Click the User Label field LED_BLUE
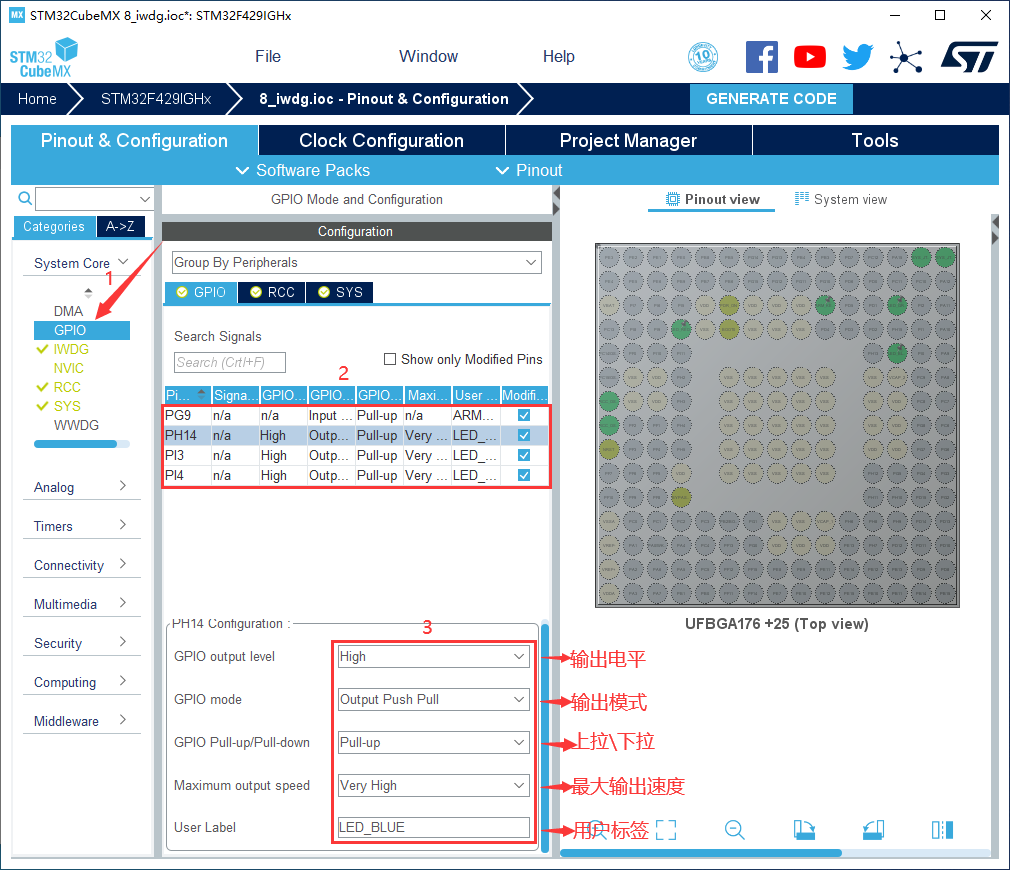The width and height of the screenshot is (1010, 870). [433, 827]
